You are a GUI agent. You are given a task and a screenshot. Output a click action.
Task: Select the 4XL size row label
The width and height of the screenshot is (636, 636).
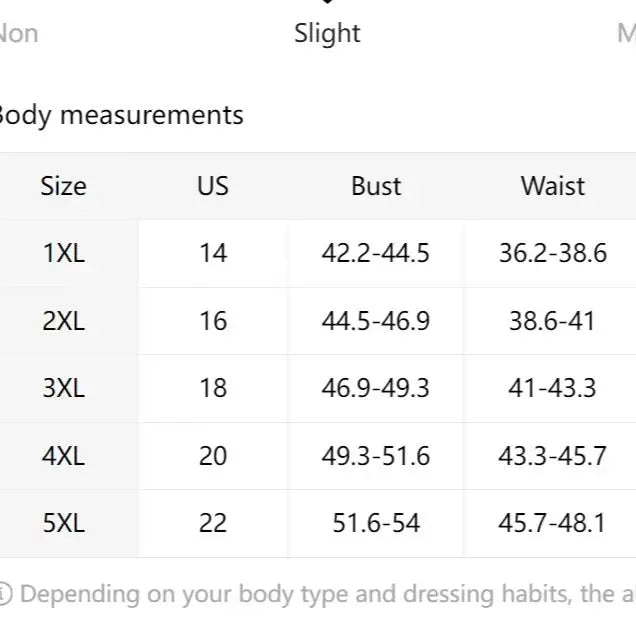click(64, 456)
